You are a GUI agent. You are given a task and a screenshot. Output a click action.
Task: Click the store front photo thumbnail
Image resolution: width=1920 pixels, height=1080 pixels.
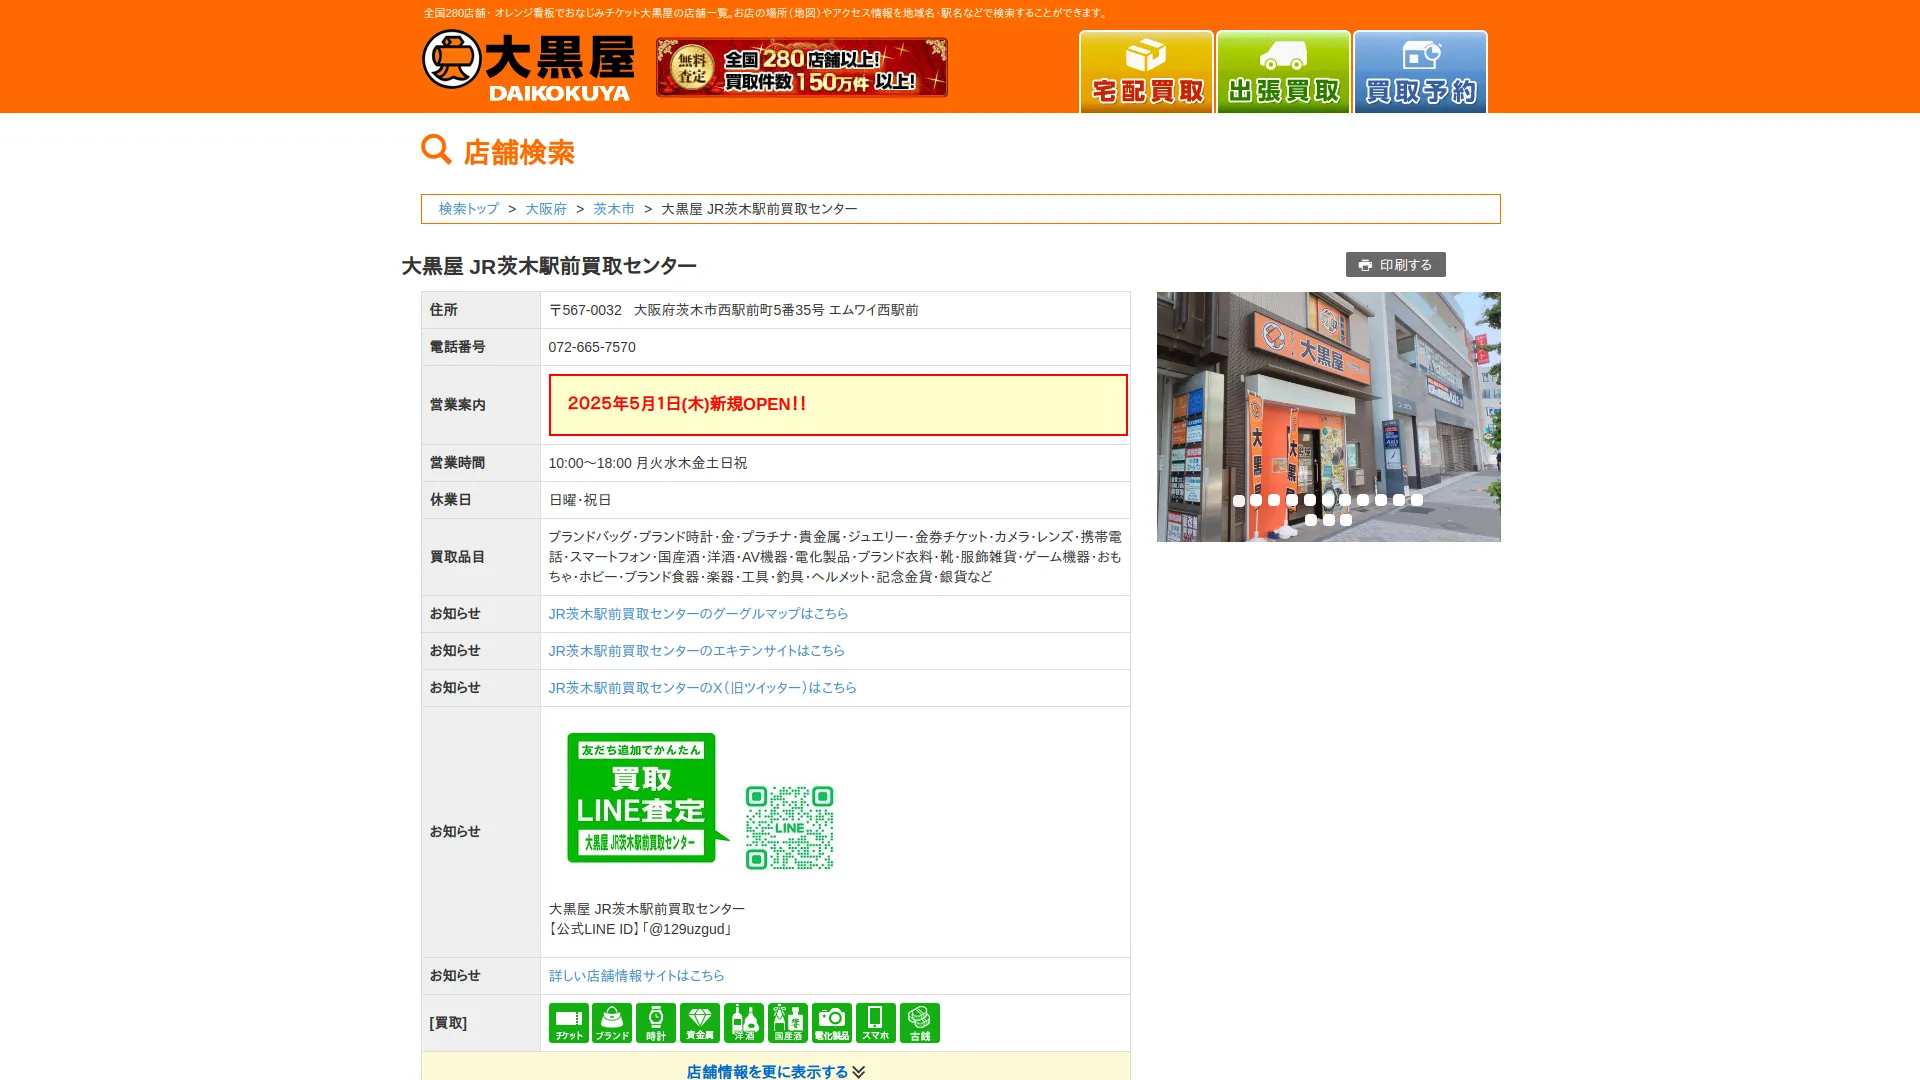(1329, 417)
